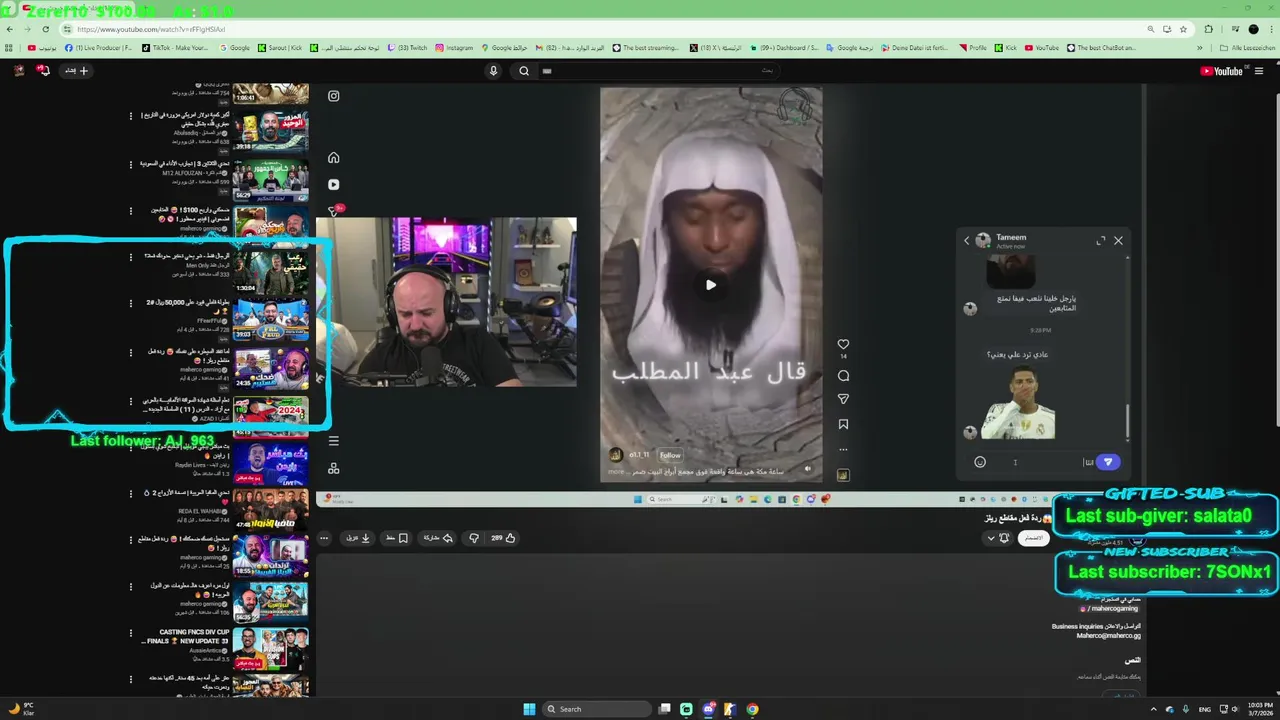Image resolution: width=1280 pixels, height=720 pixels.
Task: Open Chrome's three-dot menu
Action: coord(1271,29)
